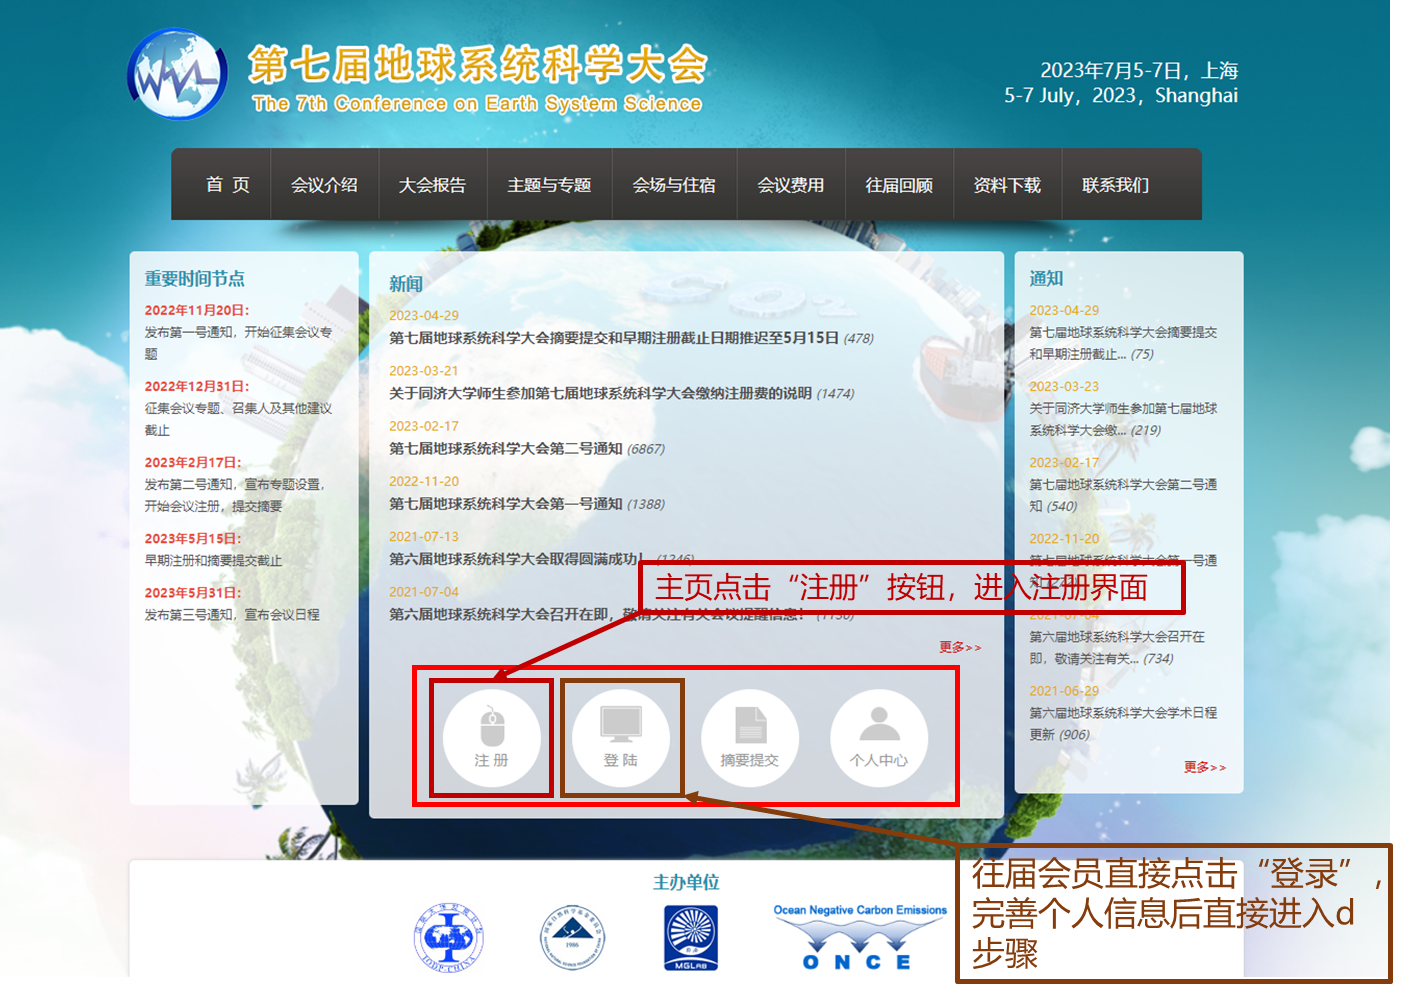
Task: Click the 登陆 (login) monitor icon
Action: click(x=621, y=738)
